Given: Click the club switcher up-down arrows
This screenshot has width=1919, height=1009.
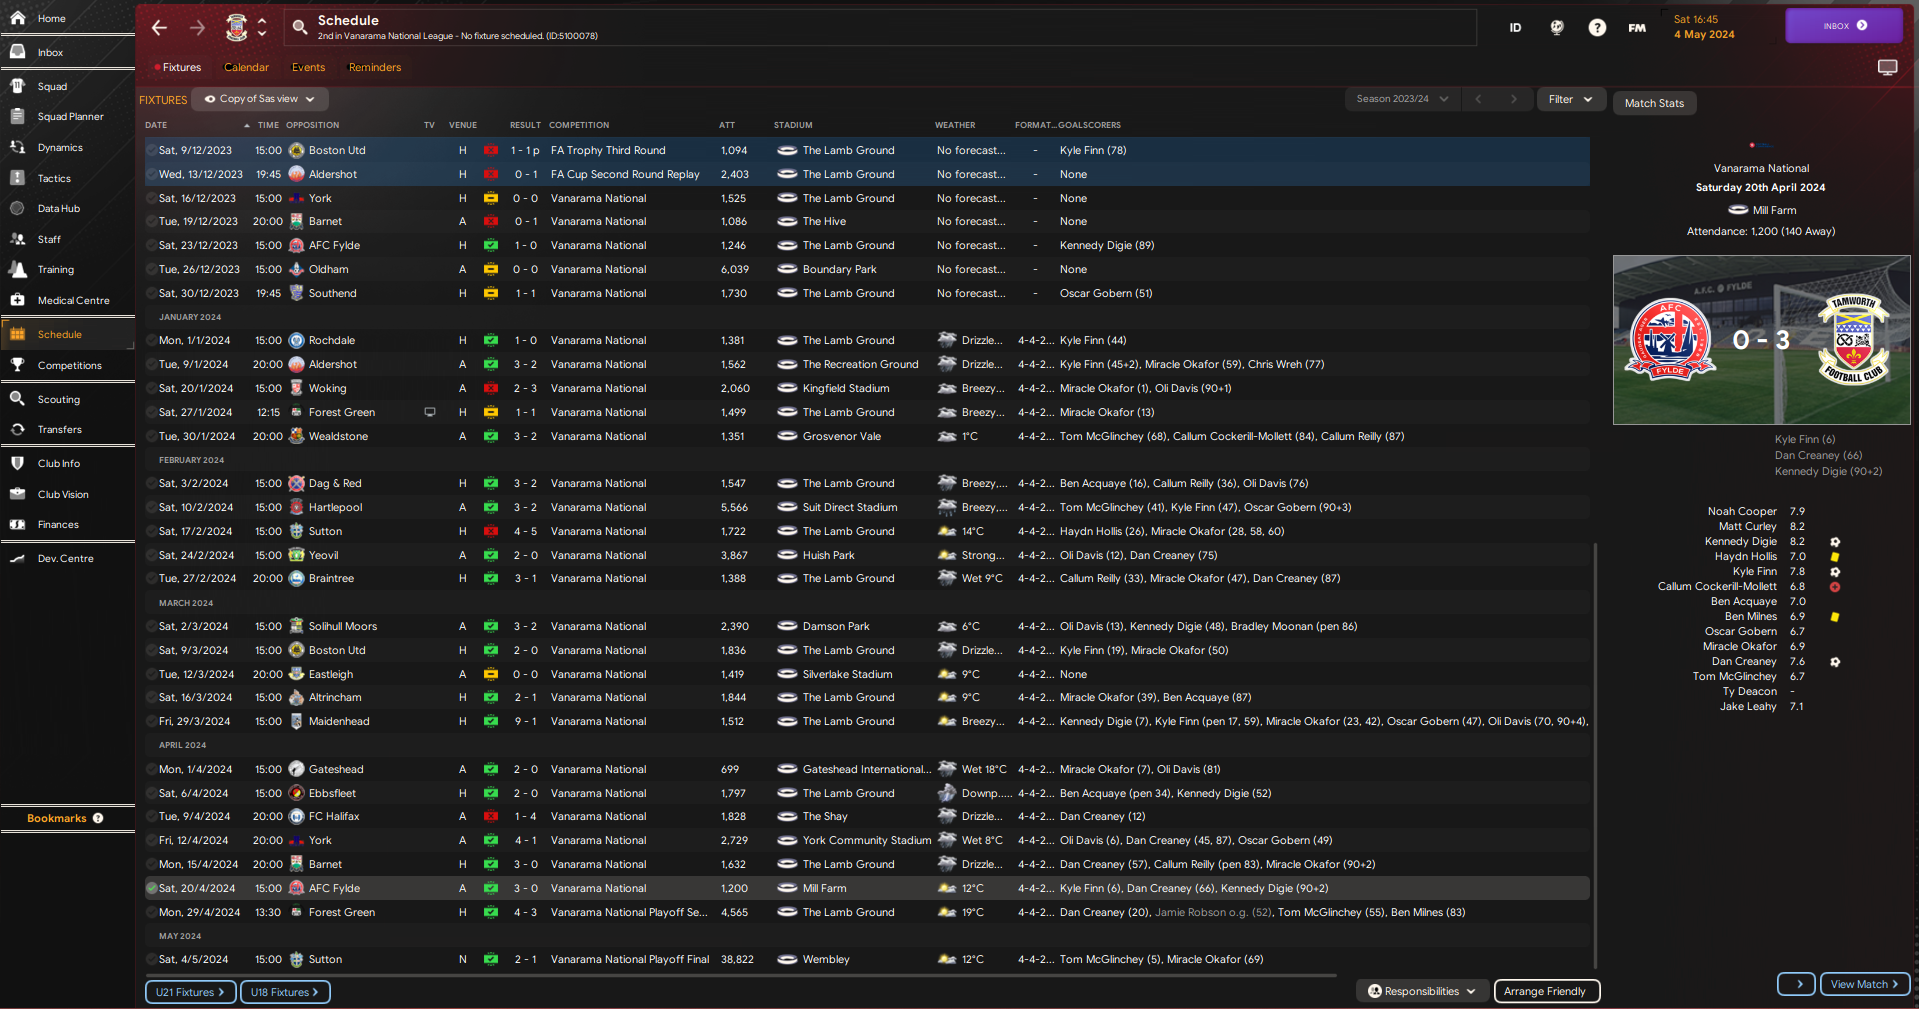Looking at the screenshot, I should click(x=262, y=27).
